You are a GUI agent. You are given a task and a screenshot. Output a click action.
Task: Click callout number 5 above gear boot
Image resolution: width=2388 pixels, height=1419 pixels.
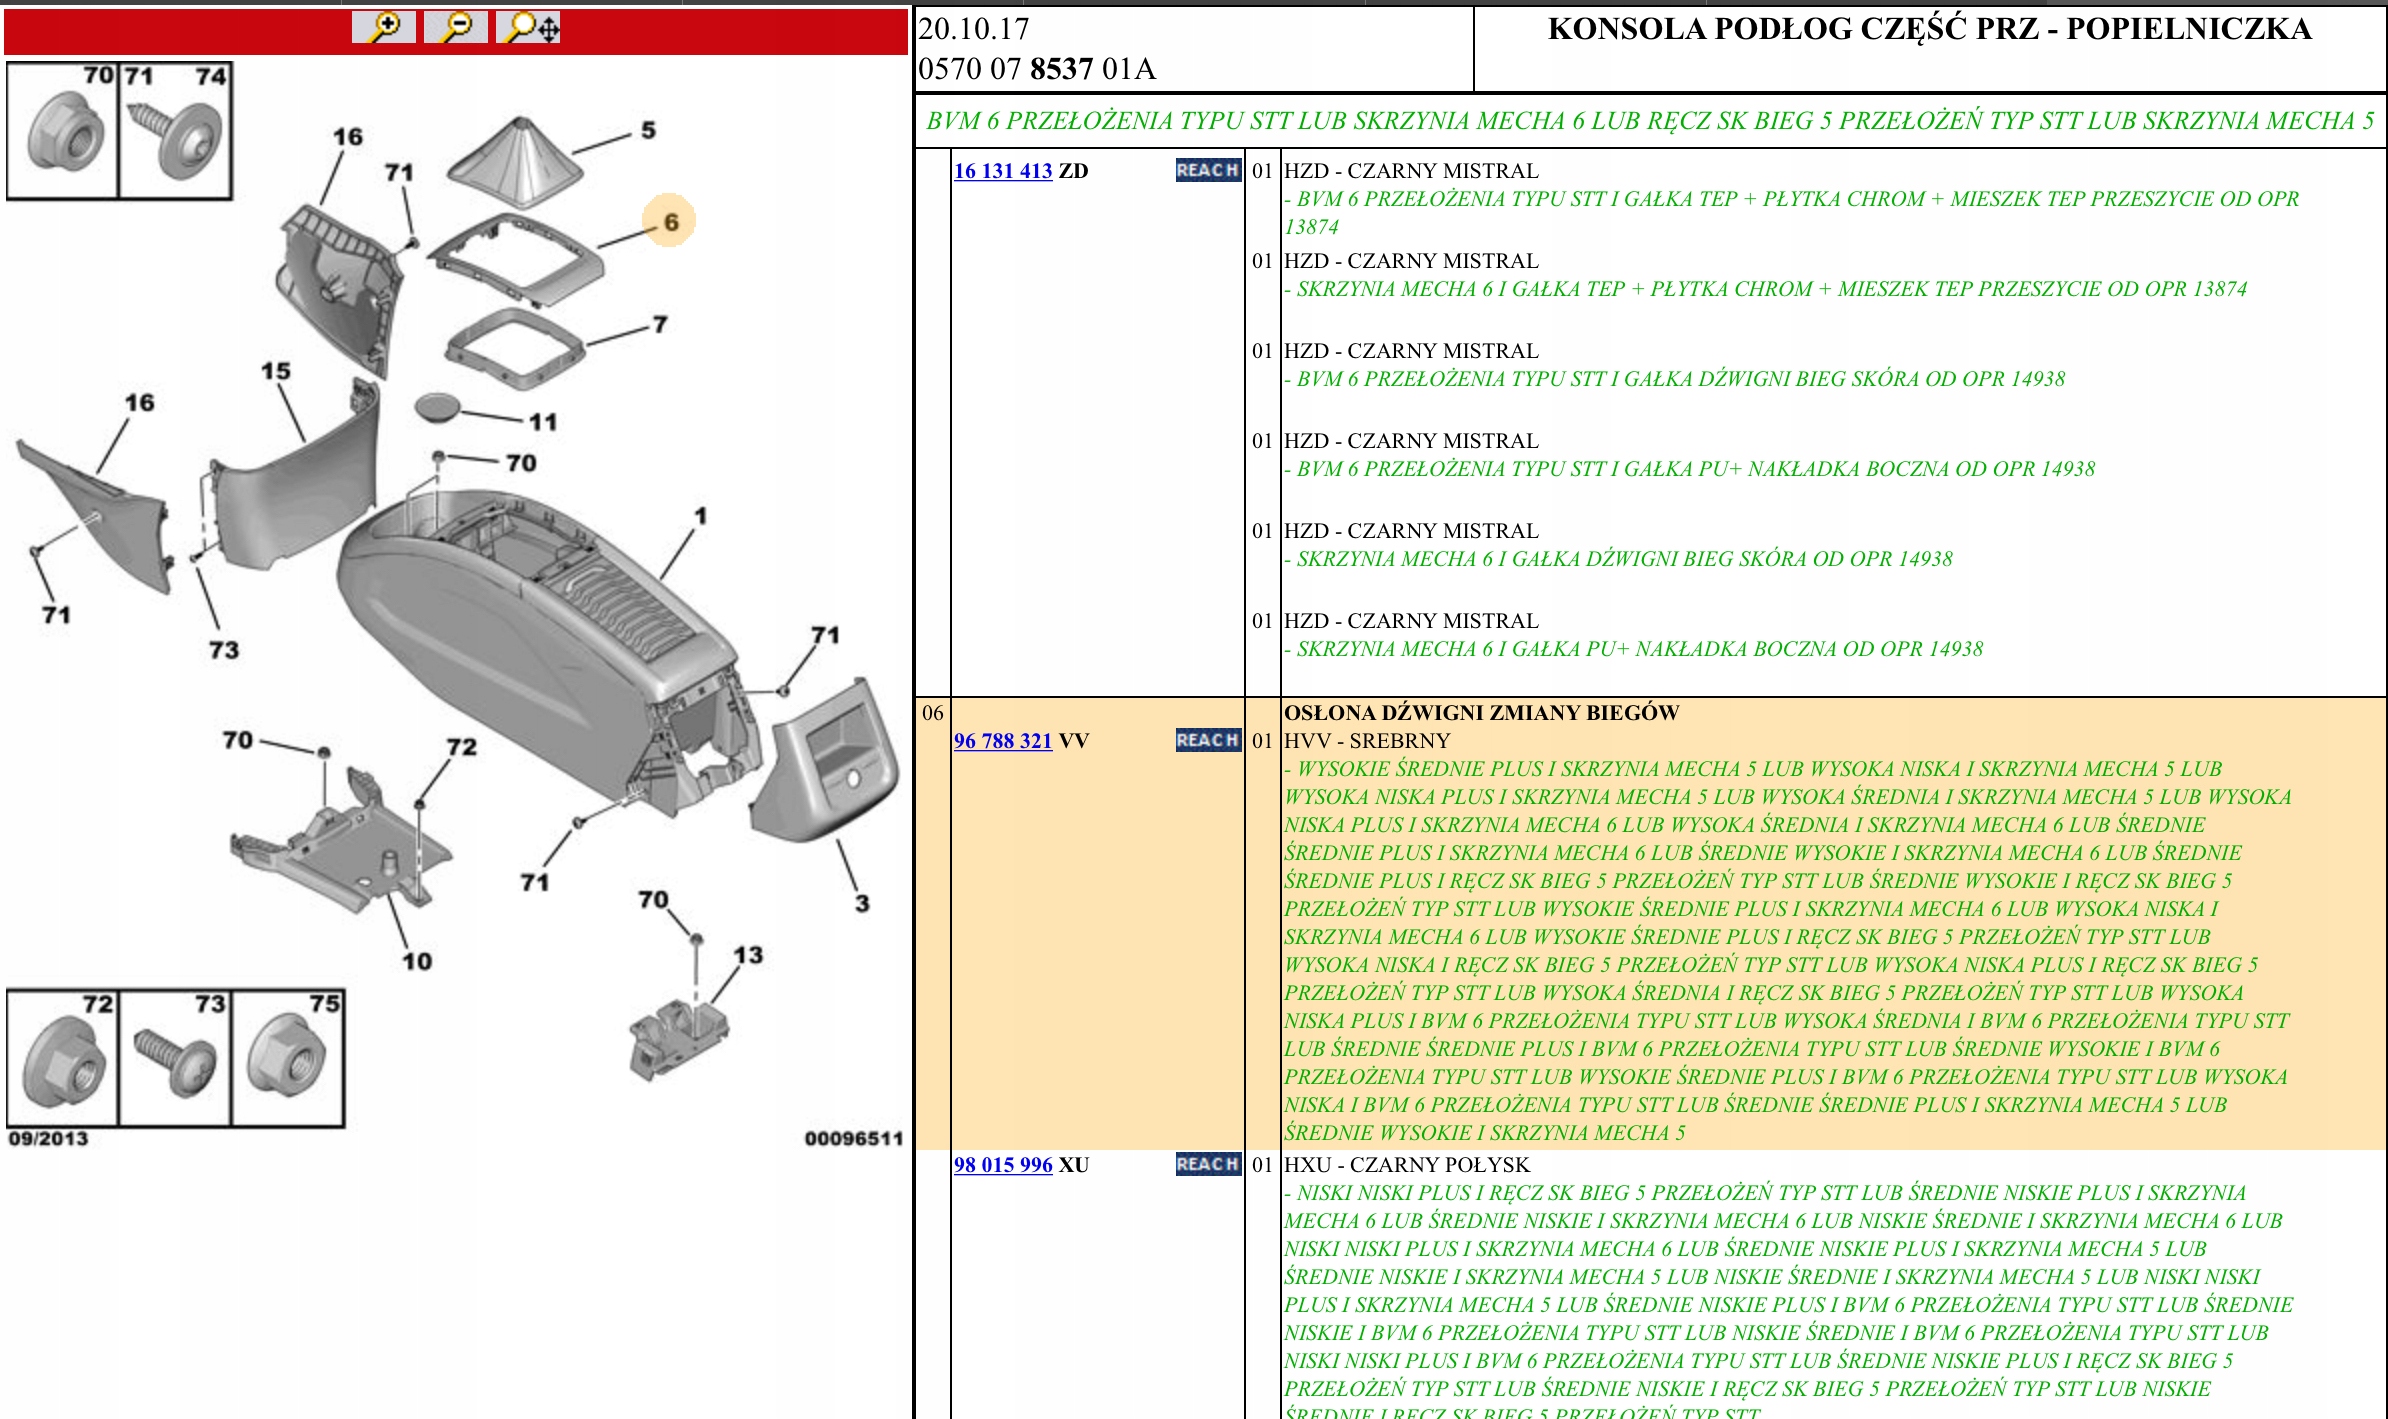[648, 131]
